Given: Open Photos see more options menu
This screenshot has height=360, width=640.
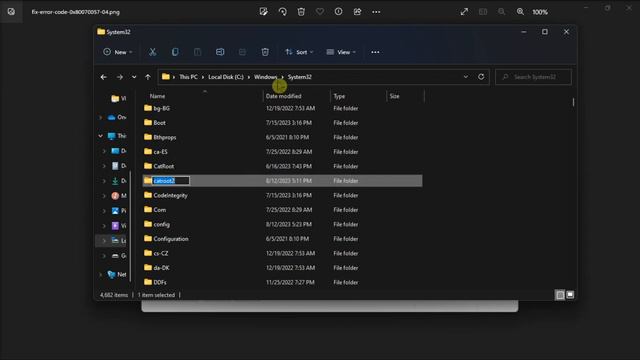Looking at the screenshot, I should (x=376, y=12).
